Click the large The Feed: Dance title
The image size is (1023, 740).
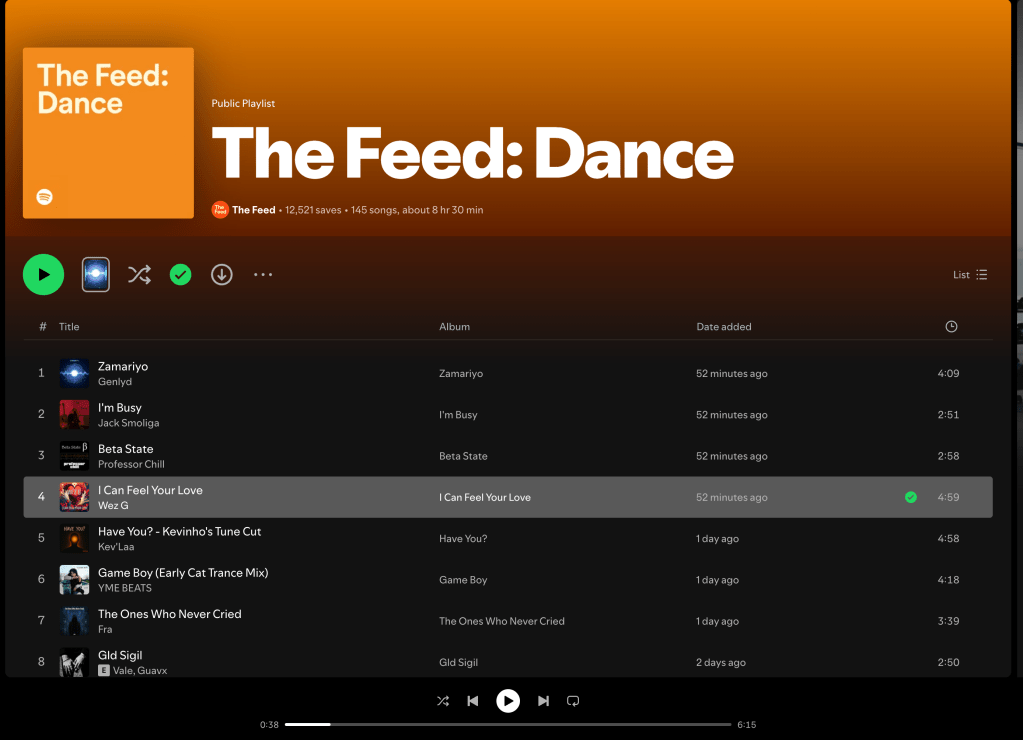pos(472,154)
